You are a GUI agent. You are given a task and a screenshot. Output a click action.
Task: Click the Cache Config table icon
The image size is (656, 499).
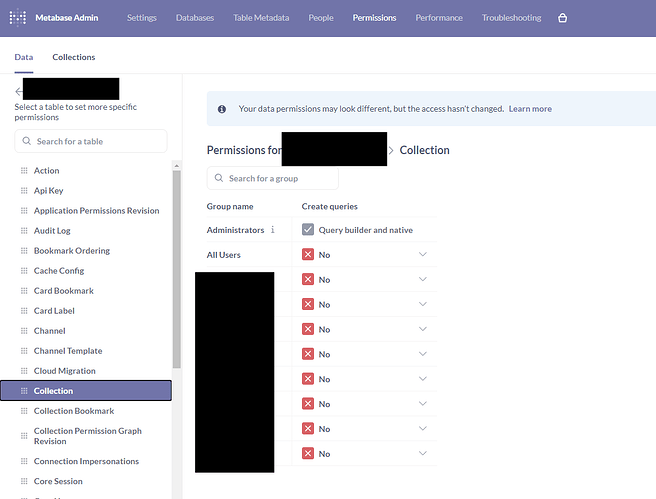coord(24,271)
